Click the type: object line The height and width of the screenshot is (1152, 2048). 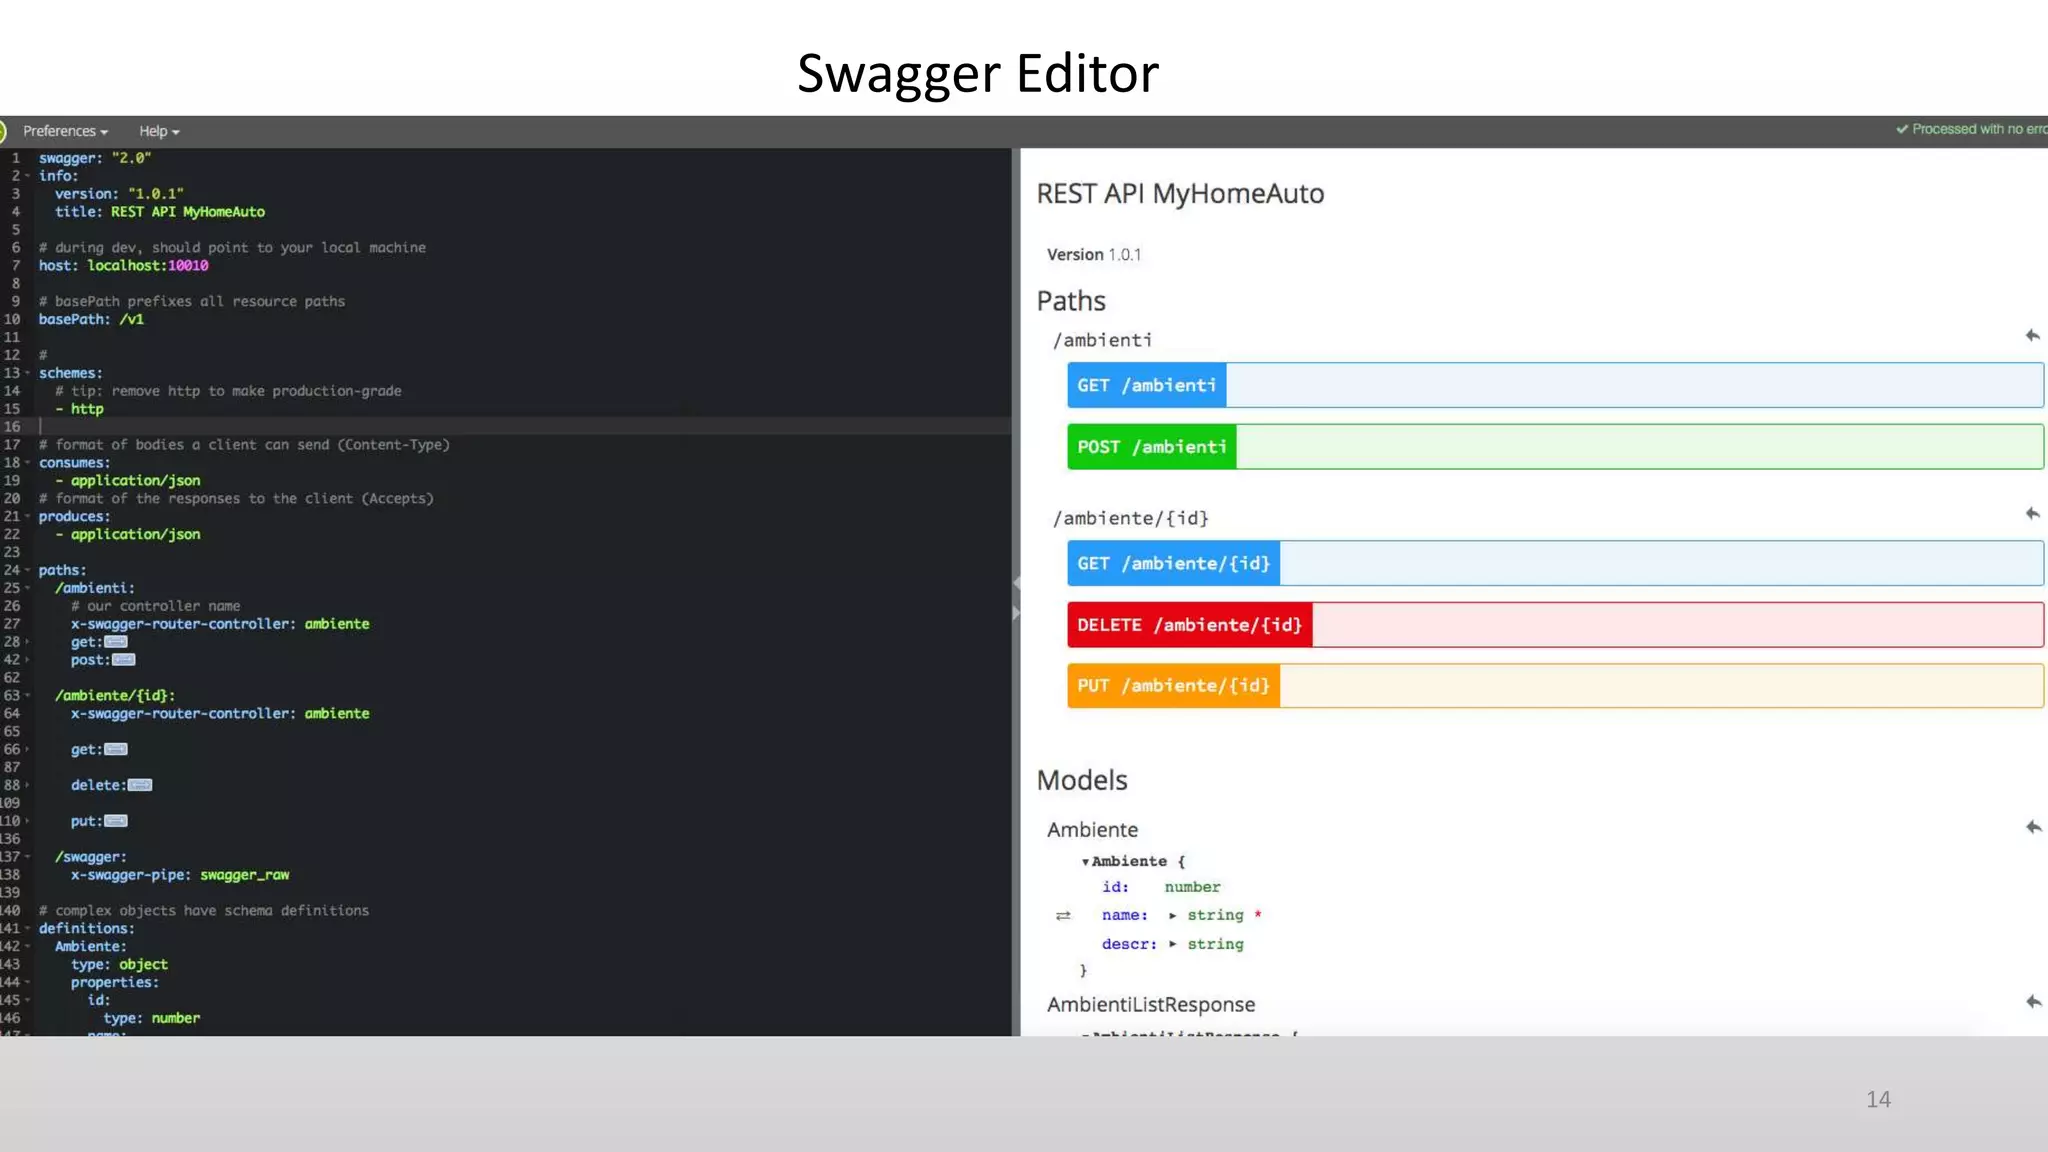pyautogui.click(x=119, y=965)
